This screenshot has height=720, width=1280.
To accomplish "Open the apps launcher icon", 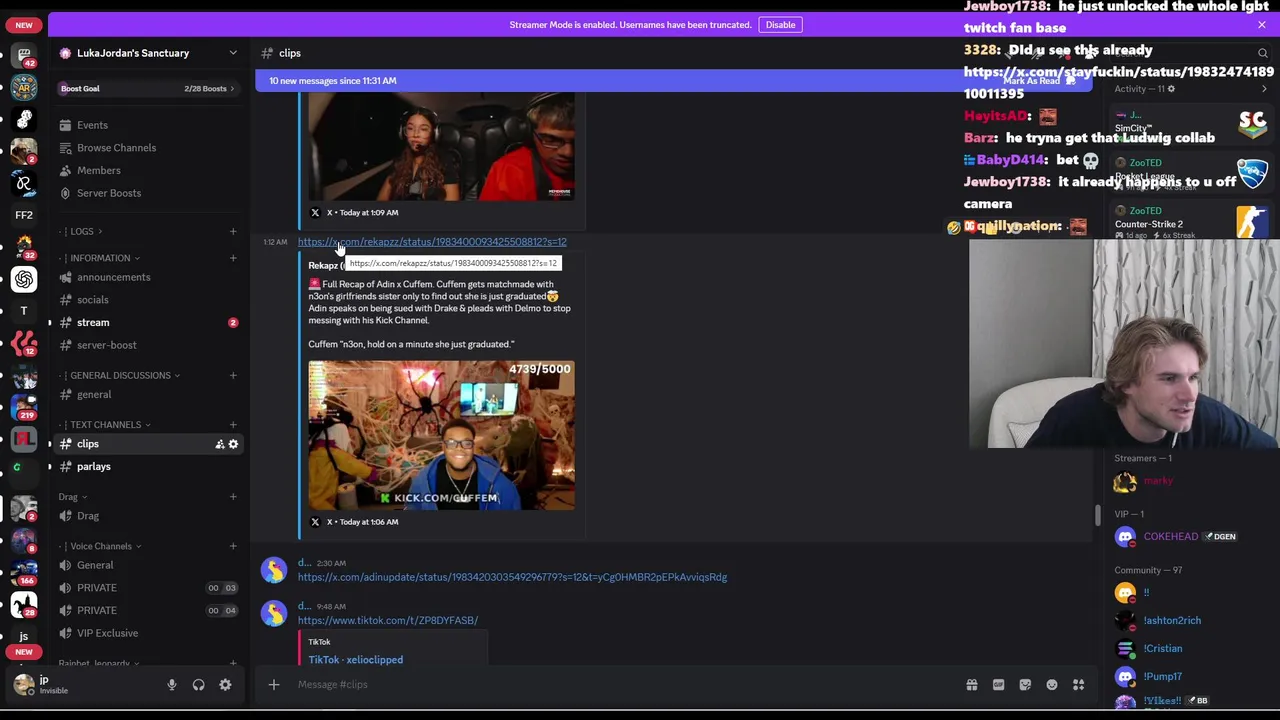I will [1078, 685].
